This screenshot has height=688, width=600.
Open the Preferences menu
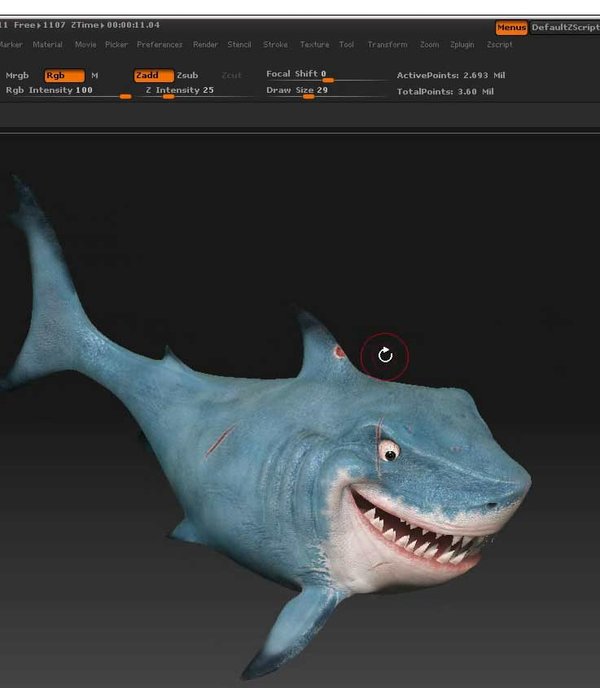tap(159, 44)
